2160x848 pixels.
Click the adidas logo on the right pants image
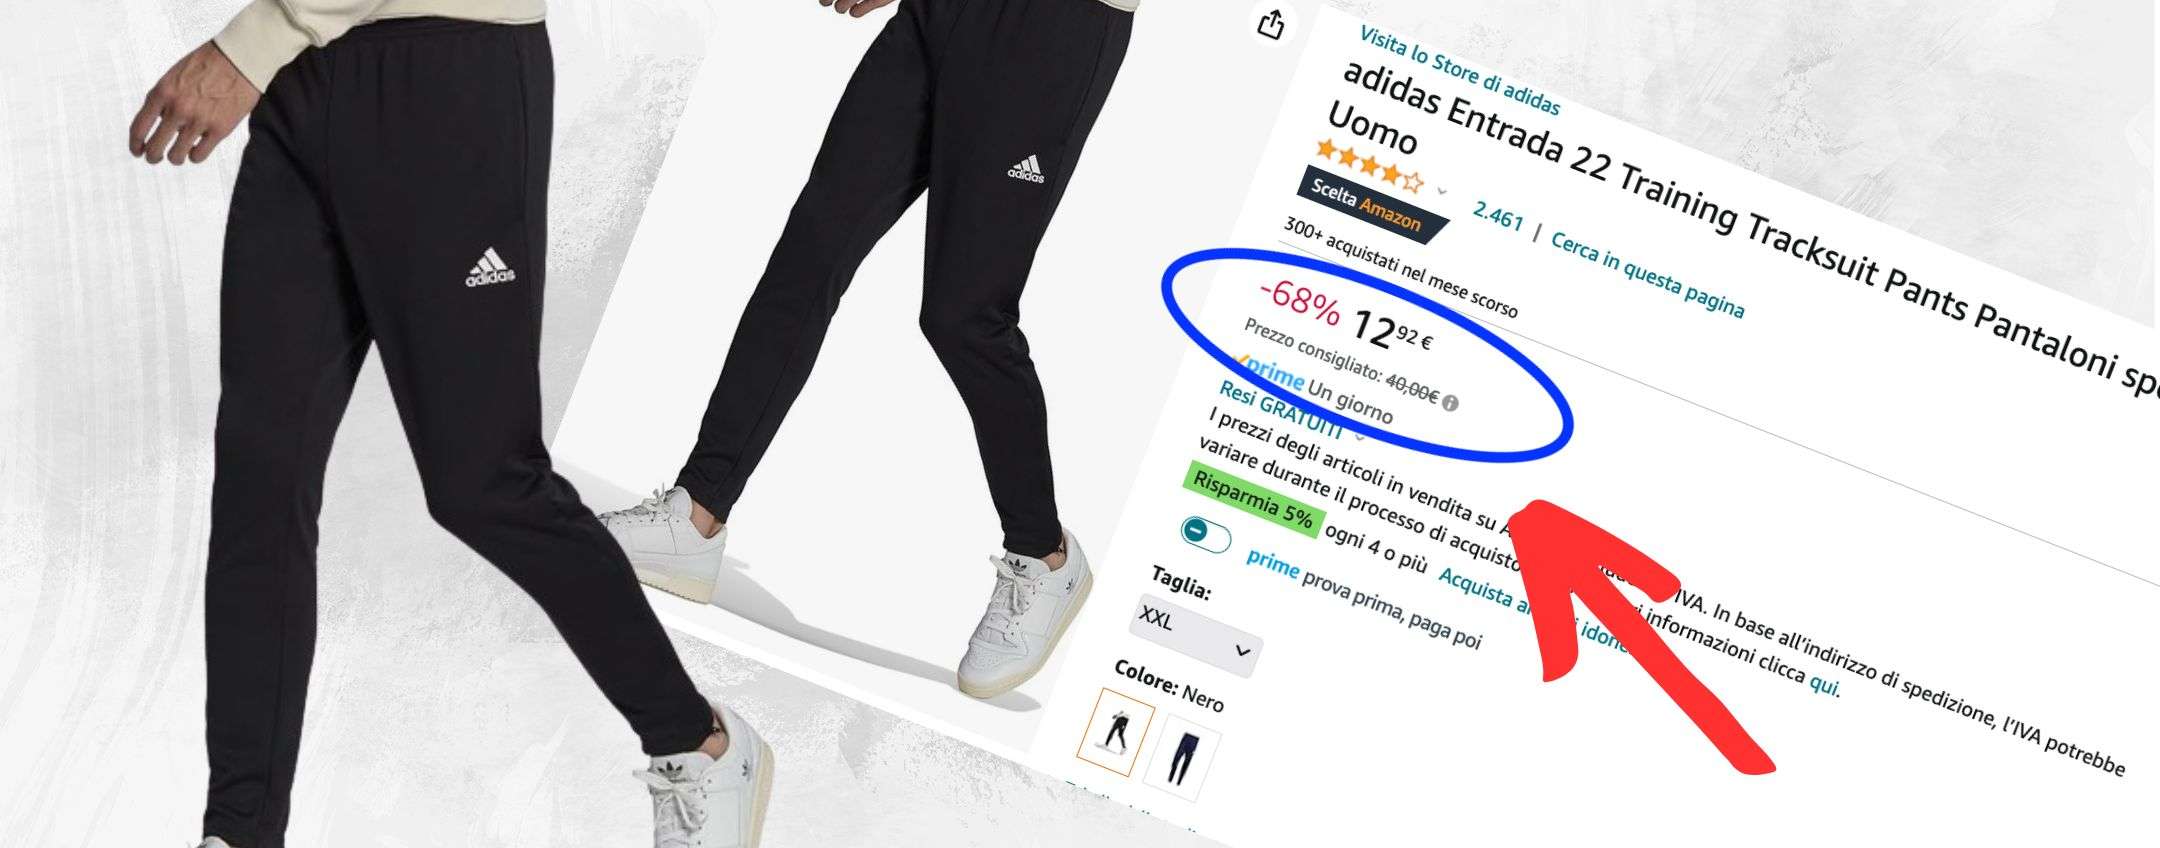tap(1025, 170)
